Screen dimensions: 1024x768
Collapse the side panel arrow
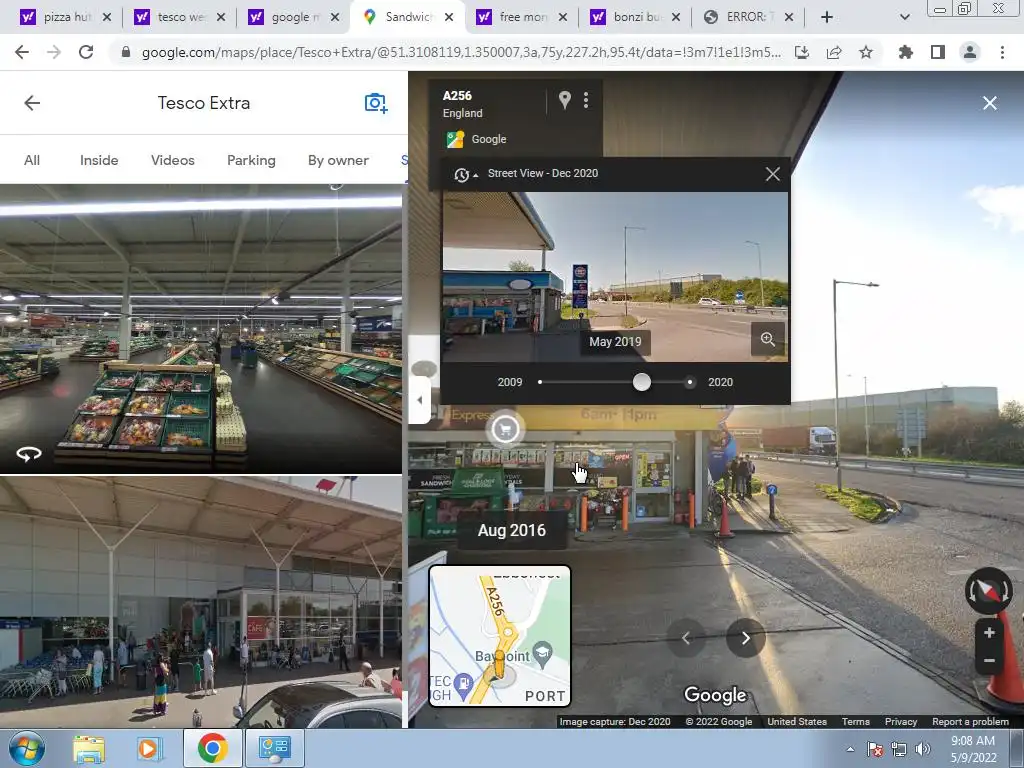pos(419,400)
